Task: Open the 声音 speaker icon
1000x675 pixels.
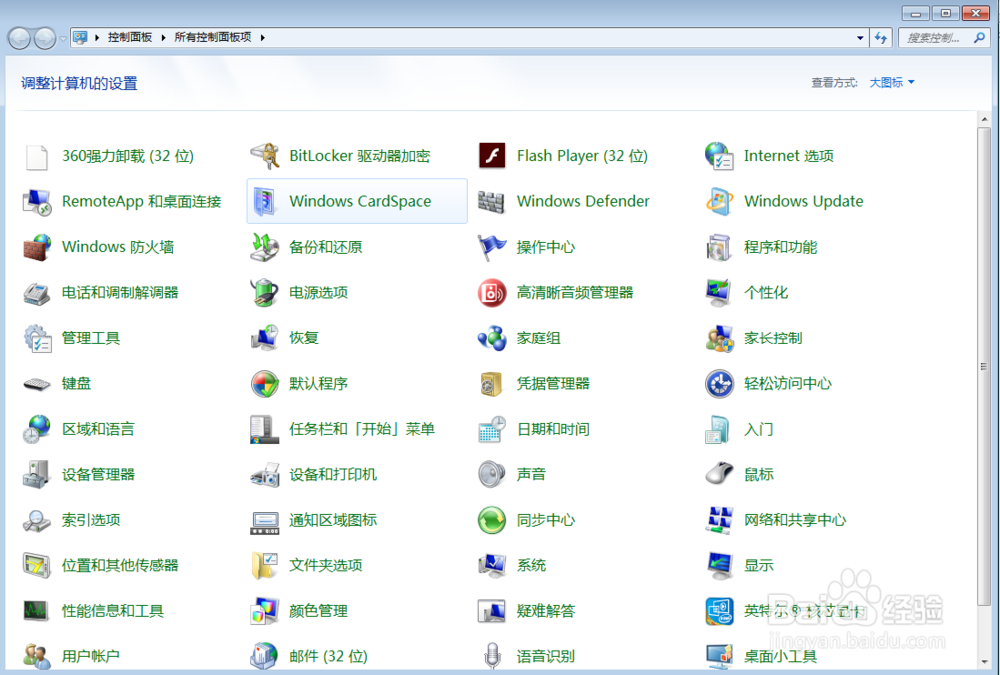Action: 492,475
